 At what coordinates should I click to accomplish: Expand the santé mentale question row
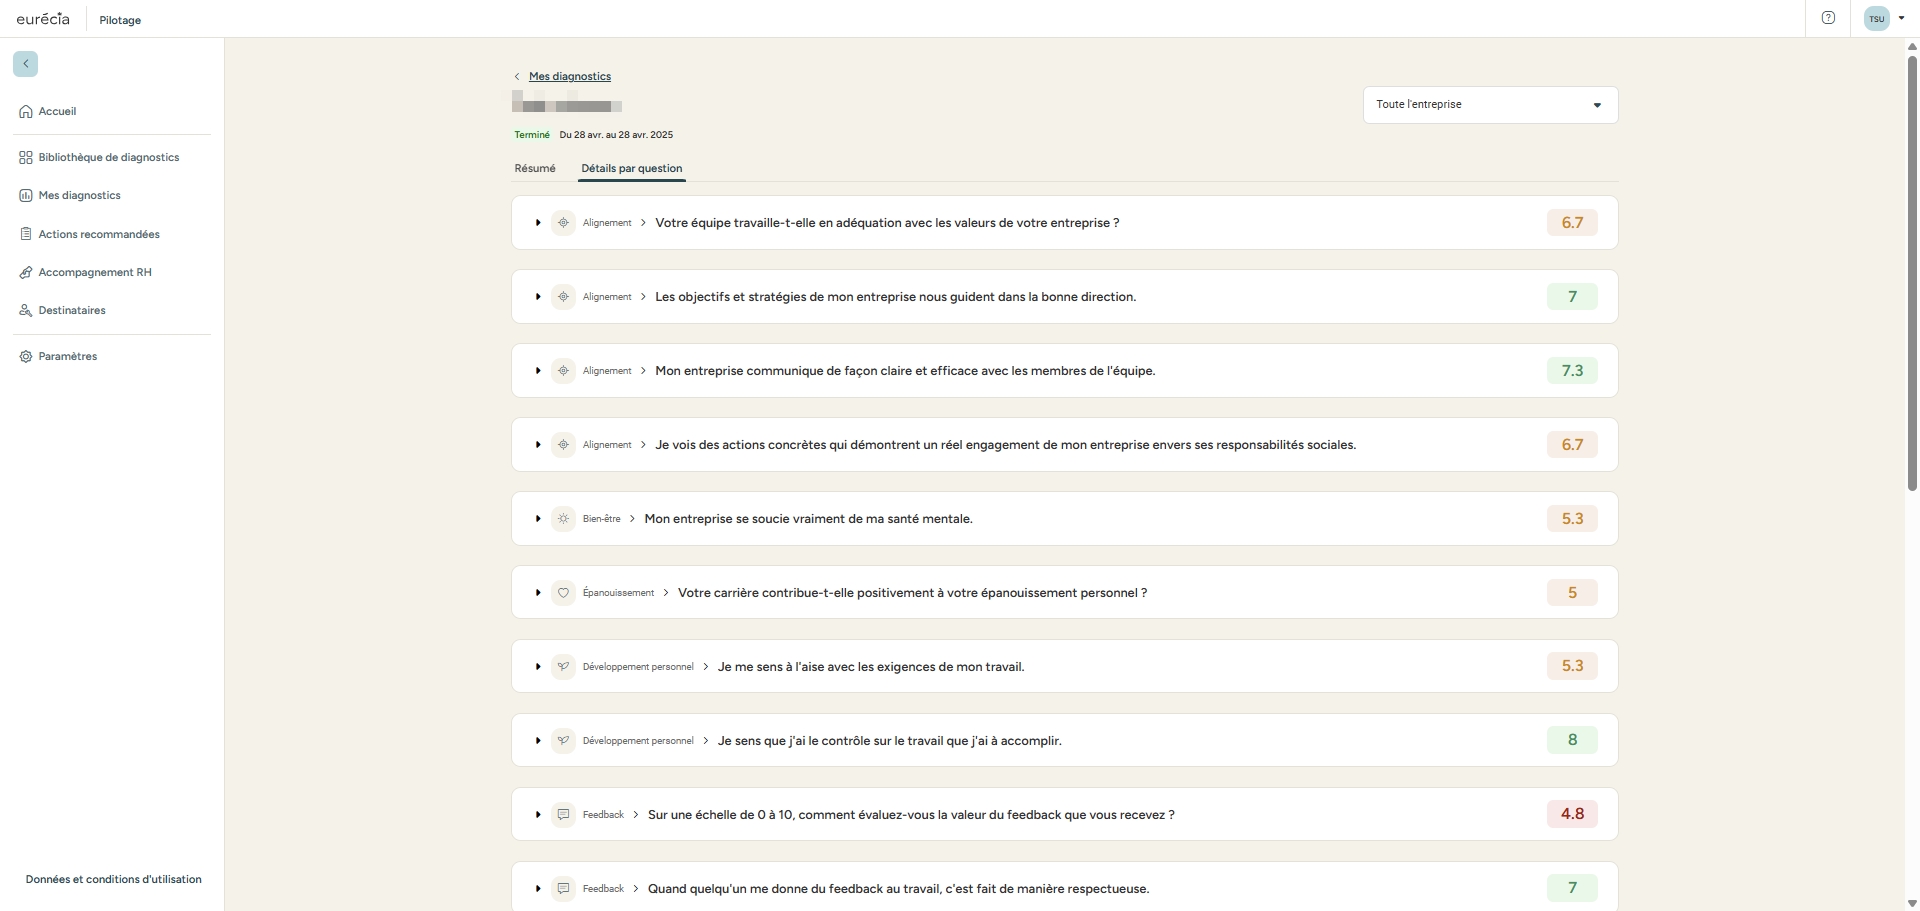(538, 519)
